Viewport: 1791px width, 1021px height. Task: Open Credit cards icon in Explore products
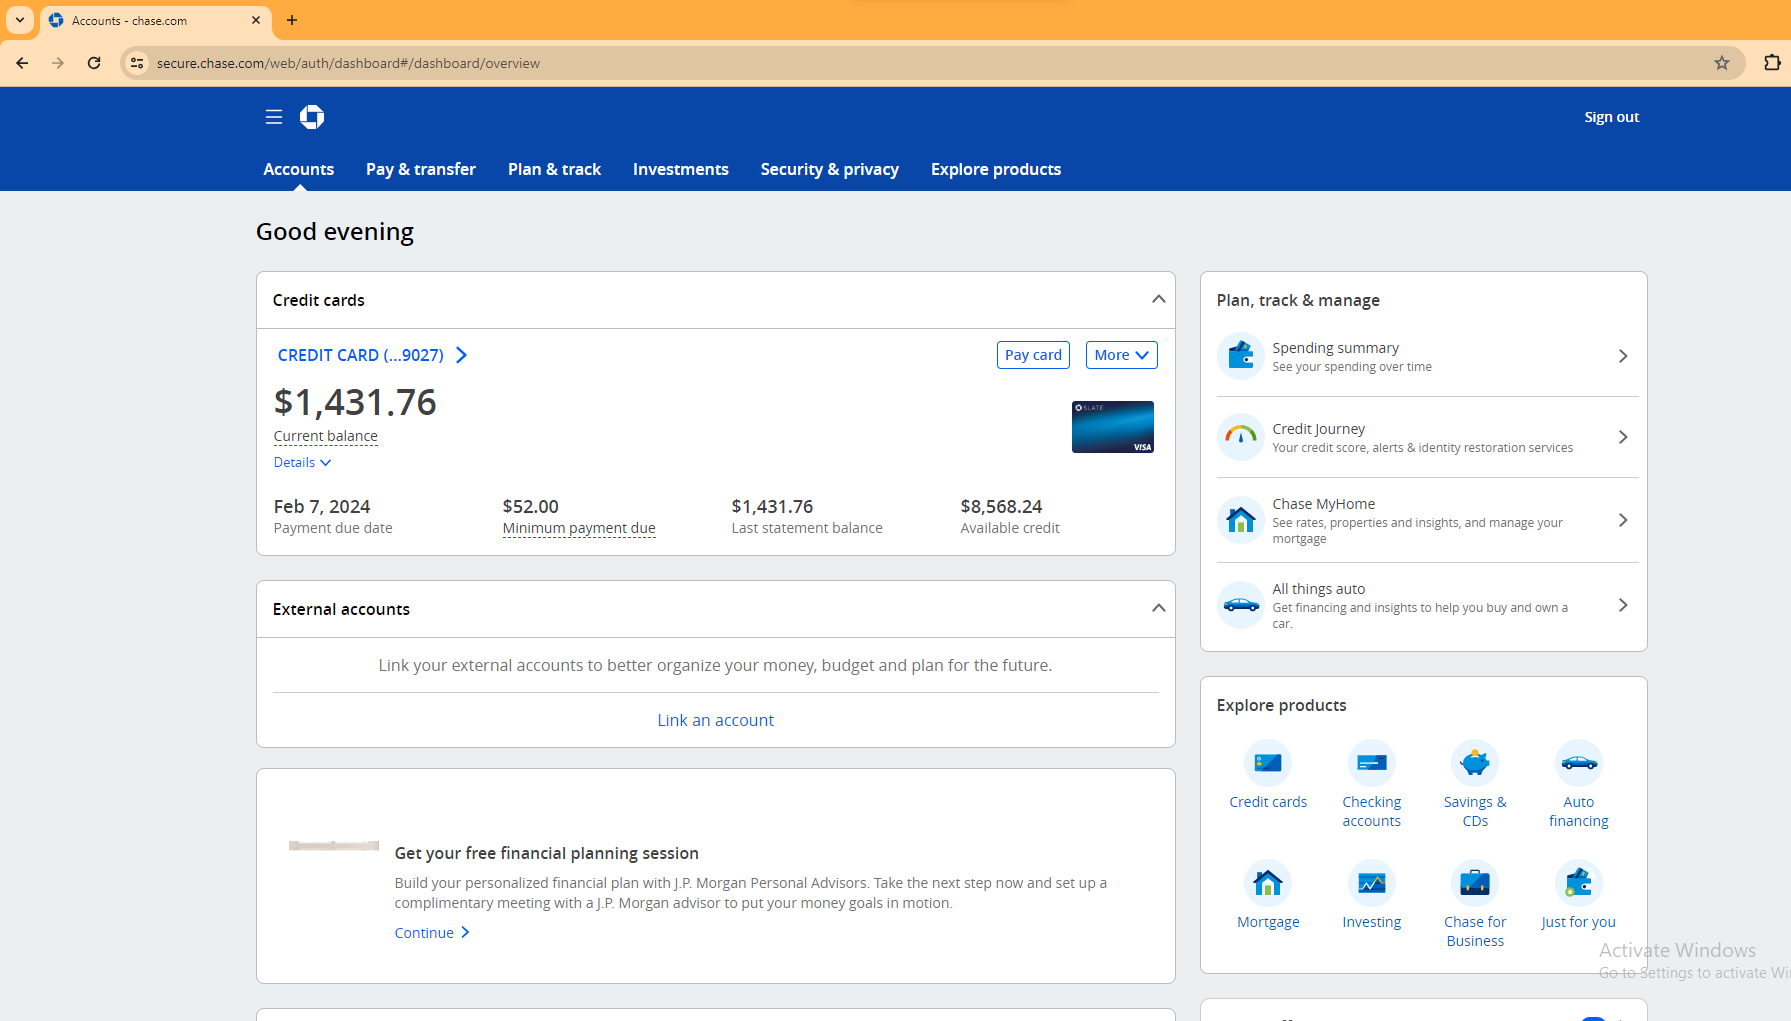(x=1268, y=763)
